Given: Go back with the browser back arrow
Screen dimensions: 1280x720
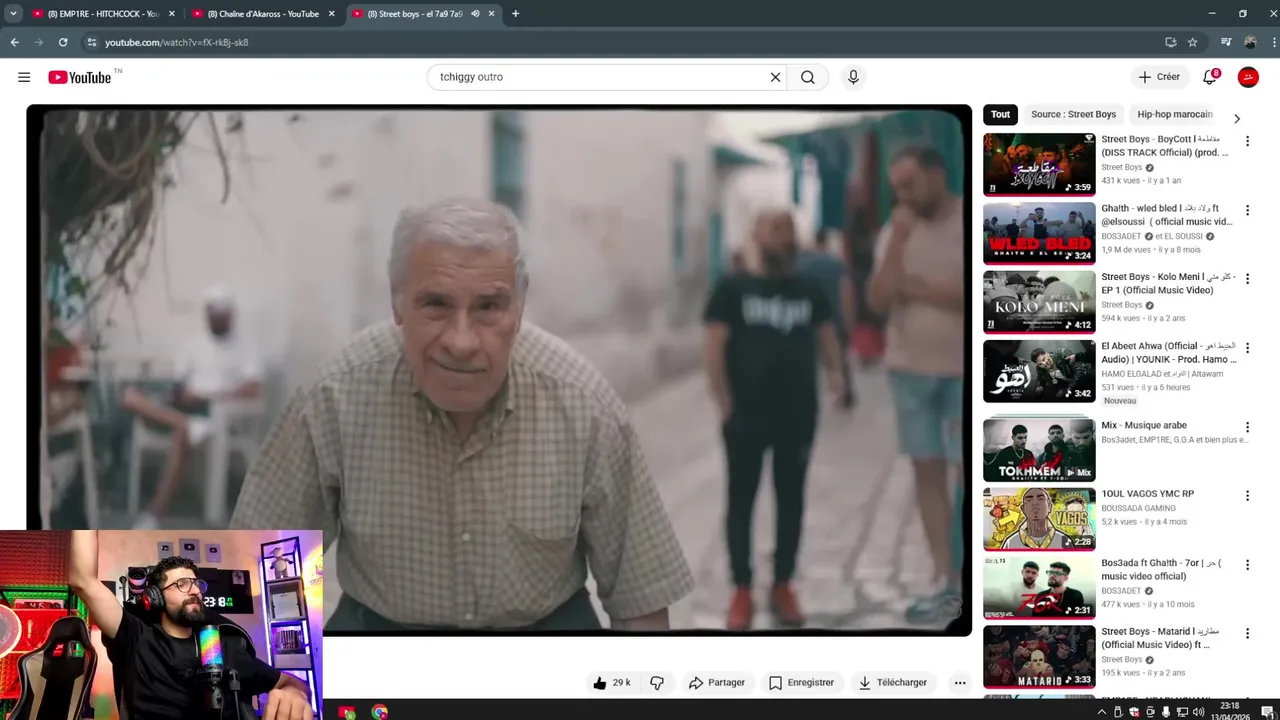Looking at the screenshot, I should 15,42.
